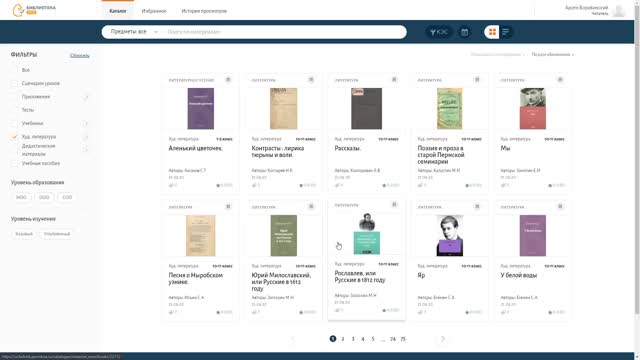The width and height of the screenshot is (640, 360).
Task: Expand the Учебники filter chevron
Action: point(86,123)
